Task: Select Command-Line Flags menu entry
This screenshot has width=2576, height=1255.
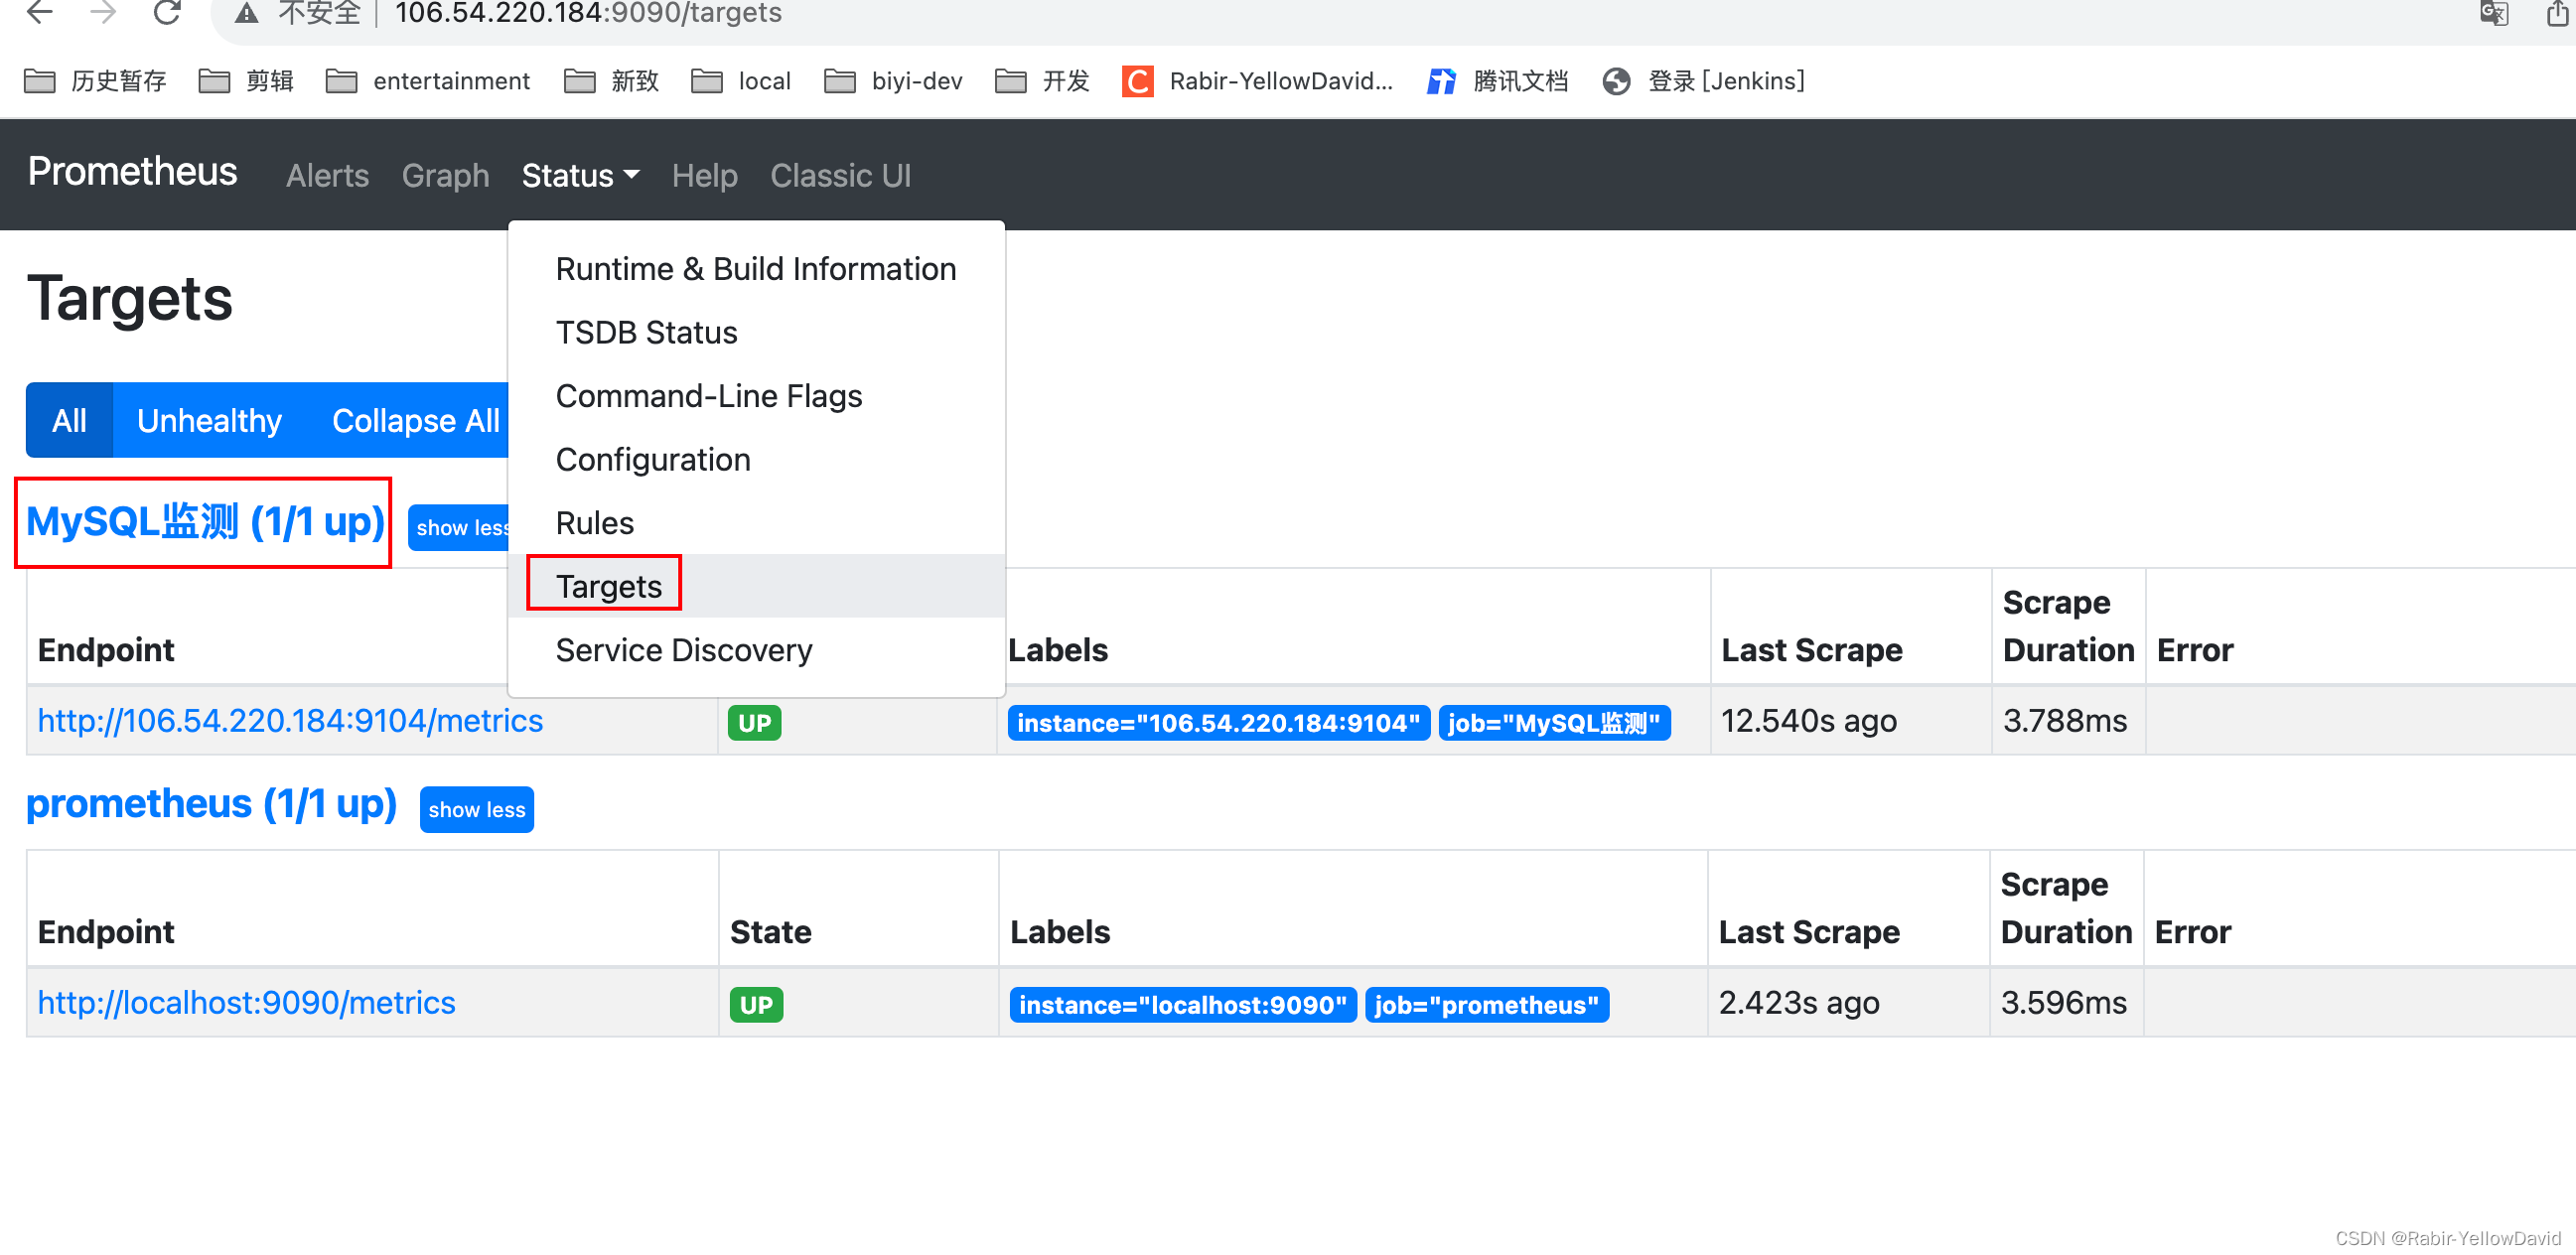Action: point(756,396)
